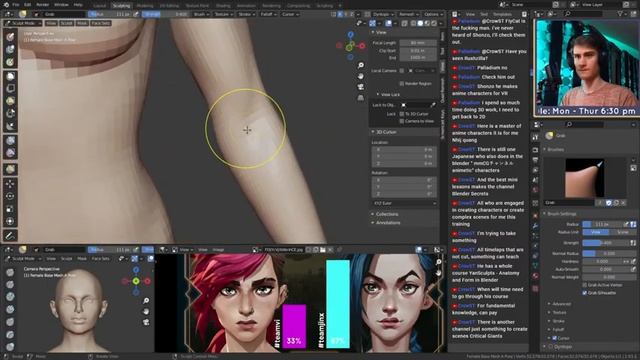Image resolution: width=640 pixels, height=360 pixels.
Task: Enable Lock Camera to View checkbox
Action: click(402, 121)
